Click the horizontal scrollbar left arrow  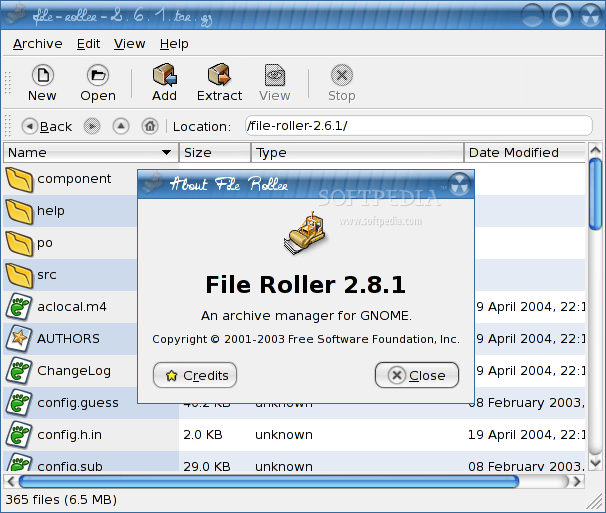point(11,481)
